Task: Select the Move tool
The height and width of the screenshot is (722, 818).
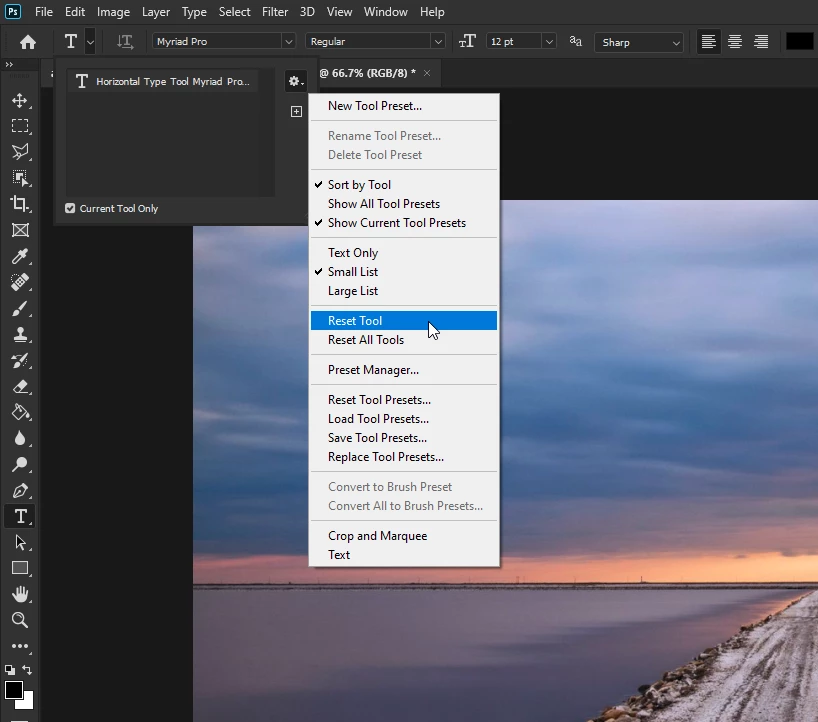Action: [20, 100]
